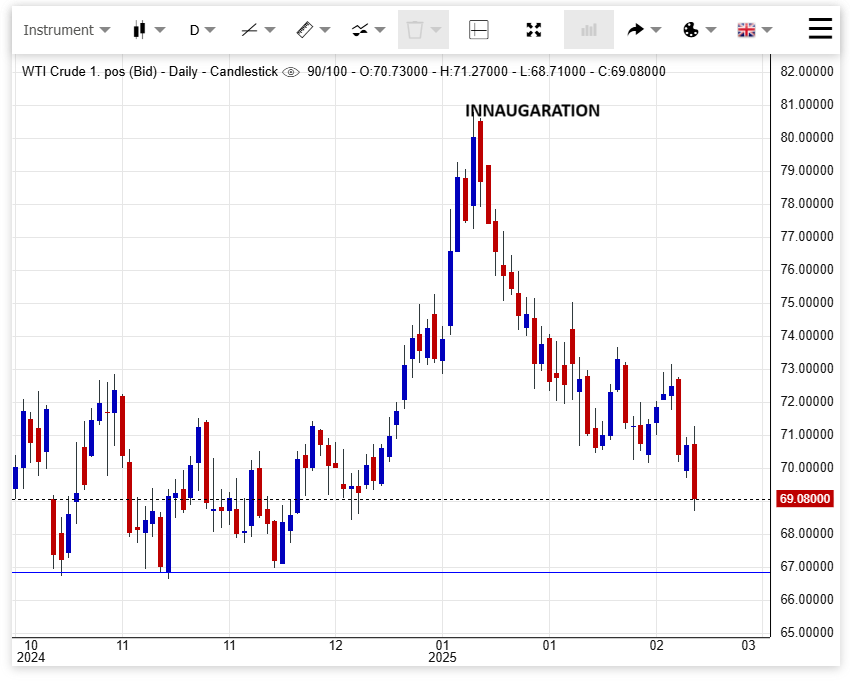Screen dimensions: 850x685
Task: Open the hamburger main menu
Action: [820, 28]
